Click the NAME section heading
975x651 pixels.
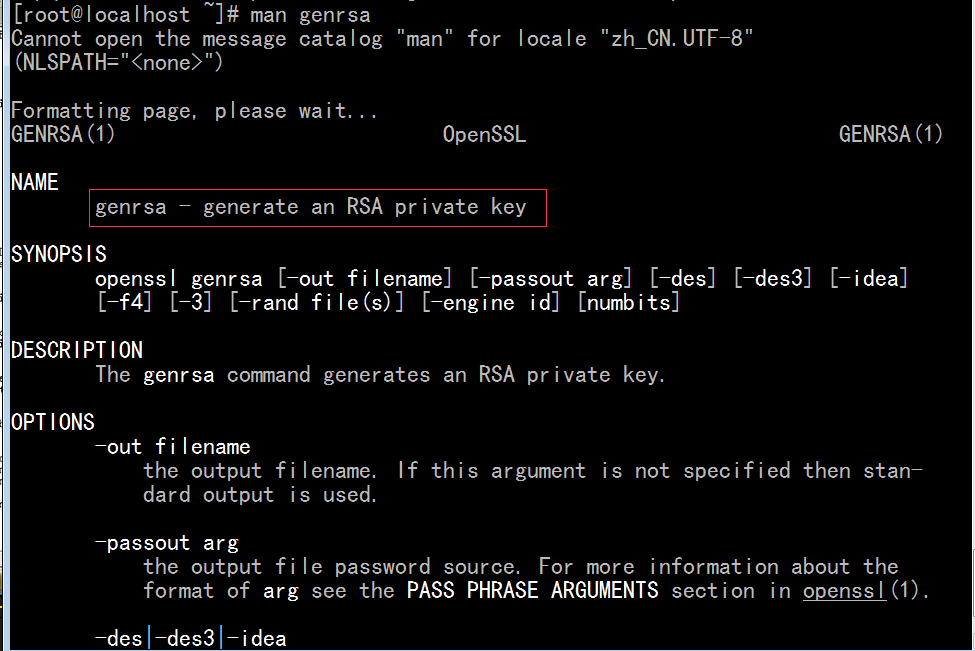(x=35, y=182)
